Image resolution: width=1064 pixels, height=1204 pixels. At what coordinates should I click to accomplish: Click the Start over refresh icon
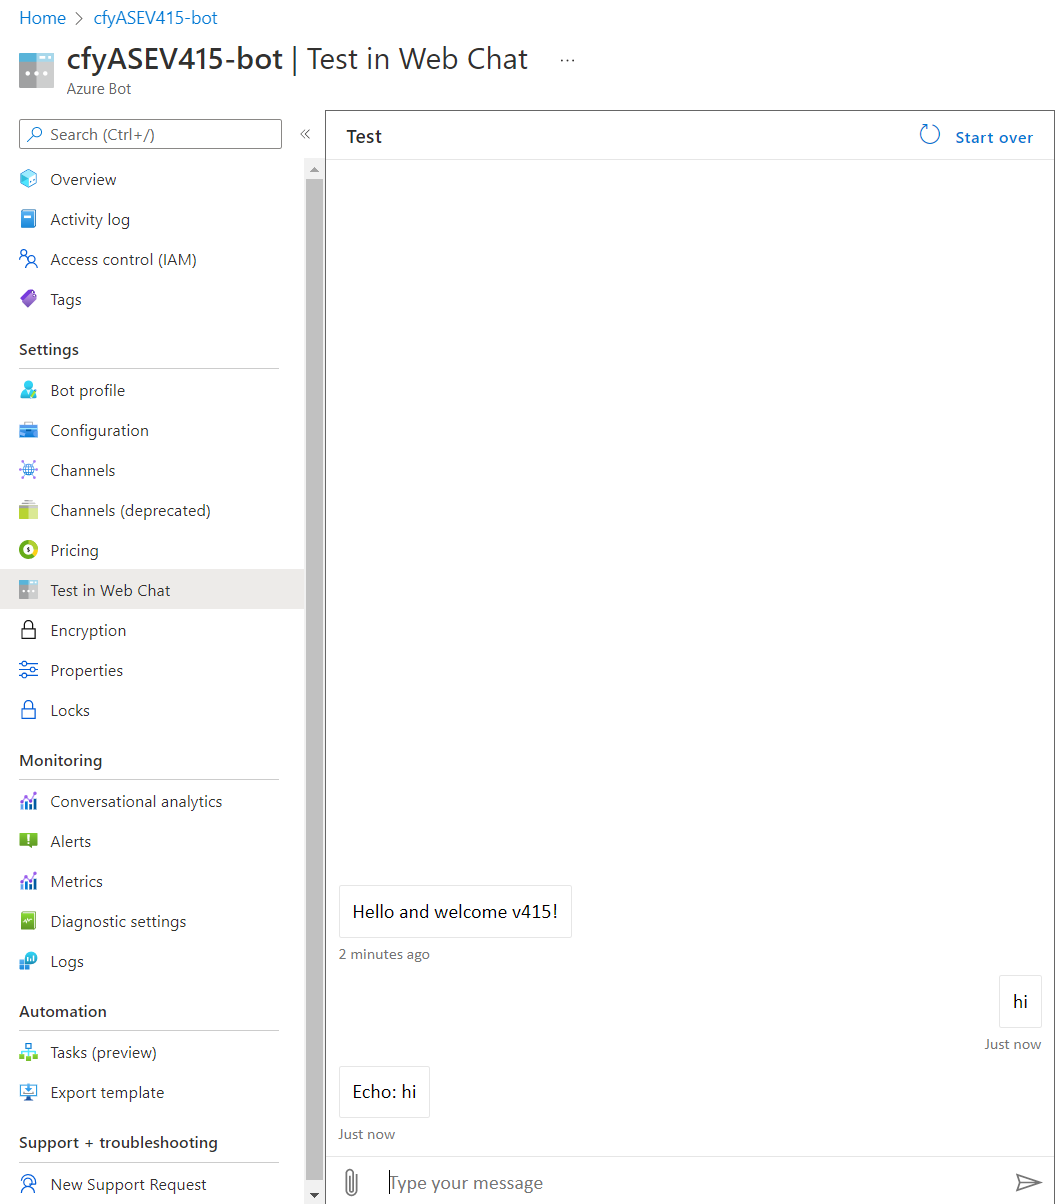pyautogui.click(x=928, y=133)
